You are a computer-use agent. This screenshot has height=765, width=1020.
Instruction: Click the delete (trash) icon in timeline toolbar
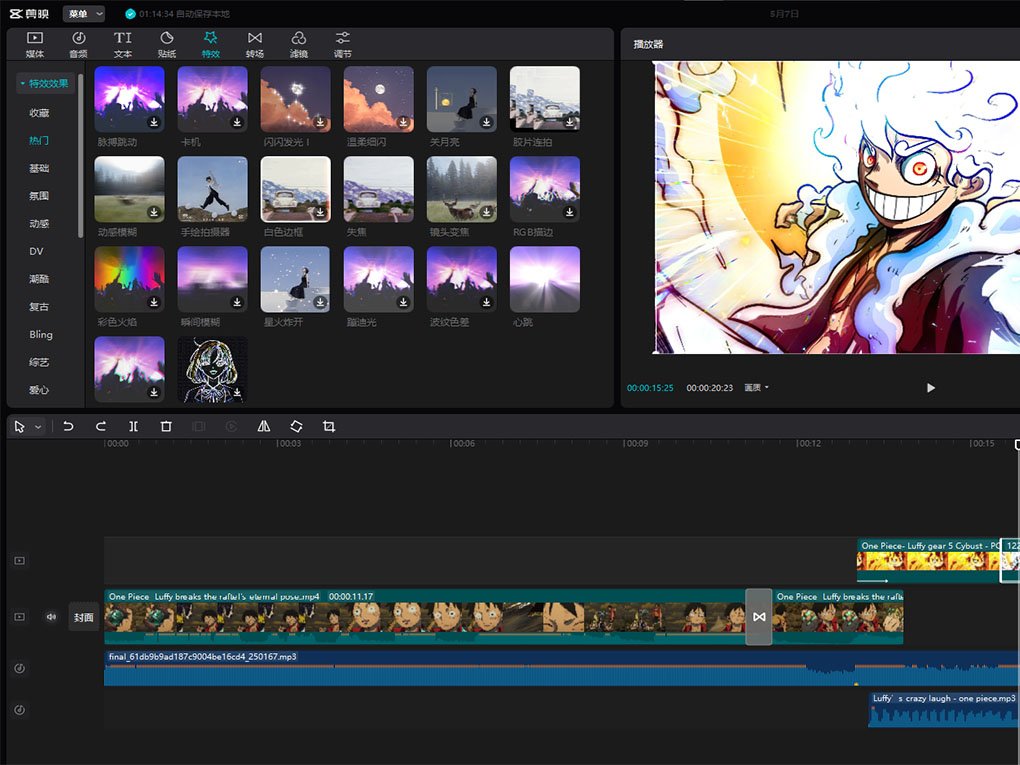tap(166, 426)
